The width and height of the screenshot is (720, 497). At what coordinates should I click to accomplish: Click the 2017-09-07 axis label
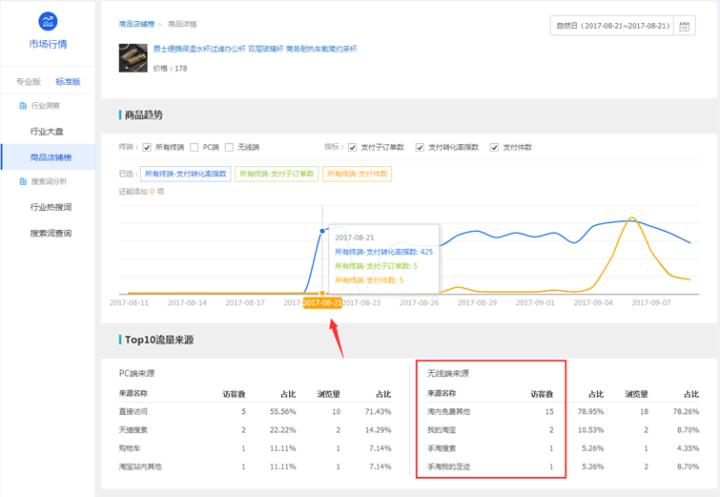[x=651, y=303]
